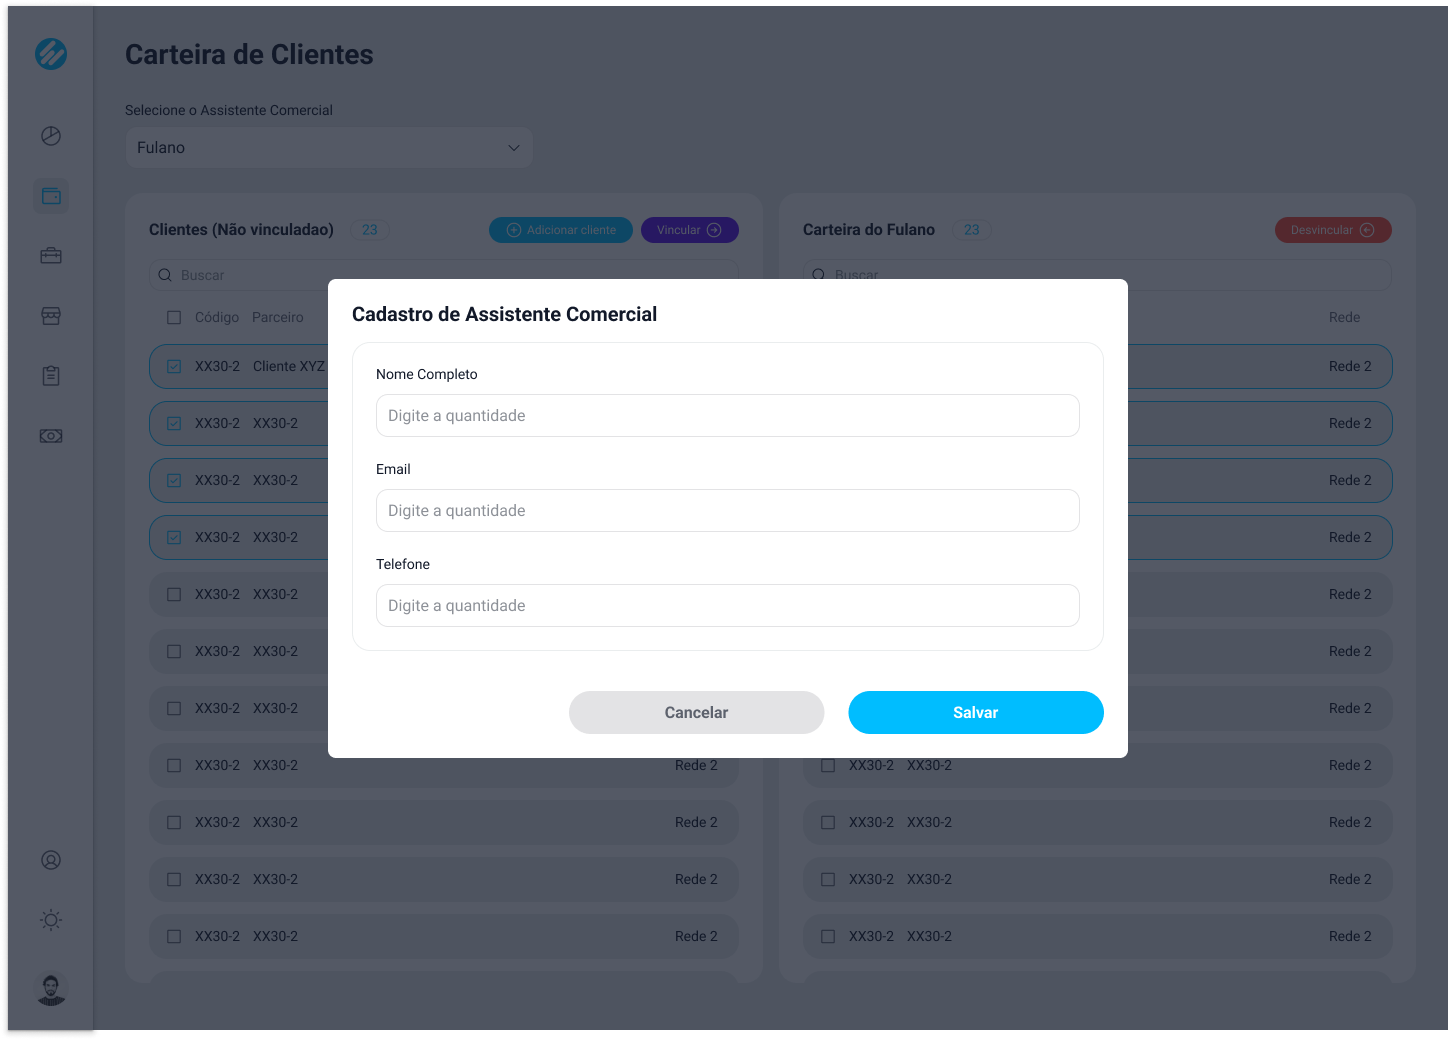Focus the Nome Completo input field
The height and width of the screenshot is (1040, 1448).
(x=728, y=415)
